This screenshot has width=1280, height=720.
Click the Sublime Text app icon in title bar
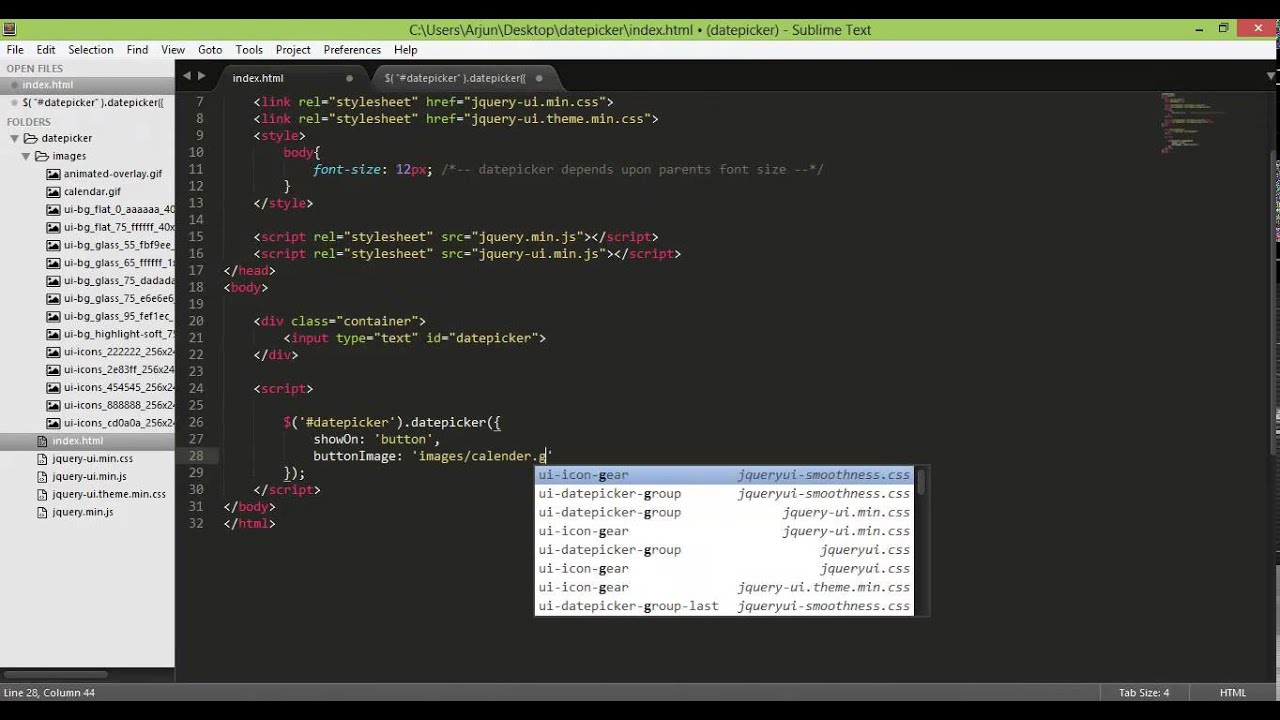click(x=10, y=29)
